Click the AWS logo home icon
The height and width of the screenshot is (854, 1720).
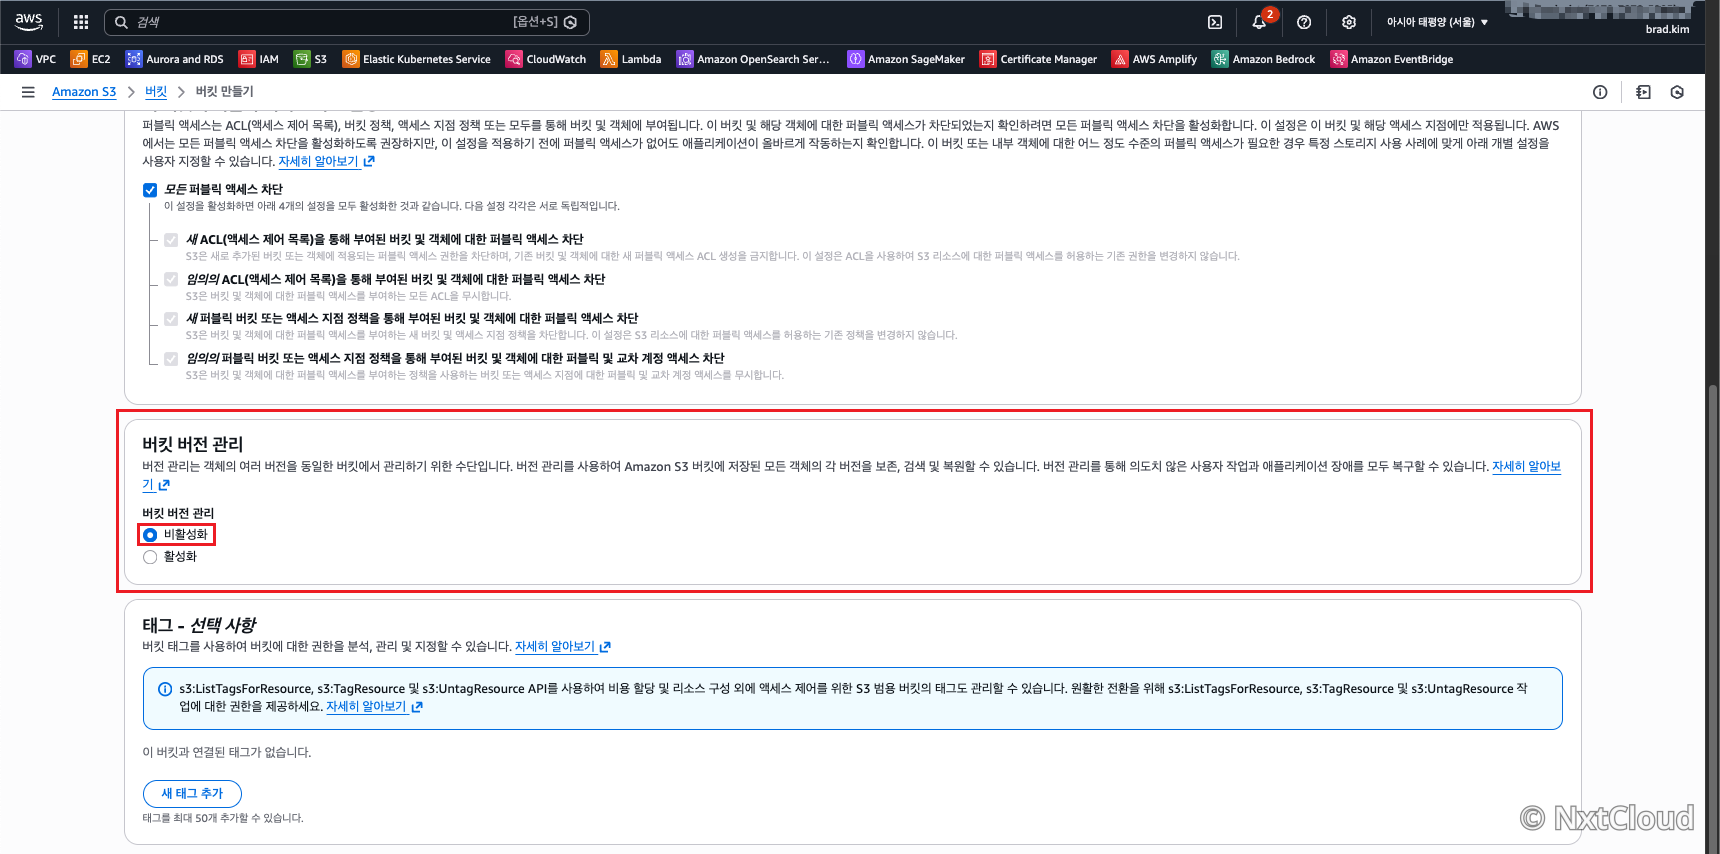29,21
